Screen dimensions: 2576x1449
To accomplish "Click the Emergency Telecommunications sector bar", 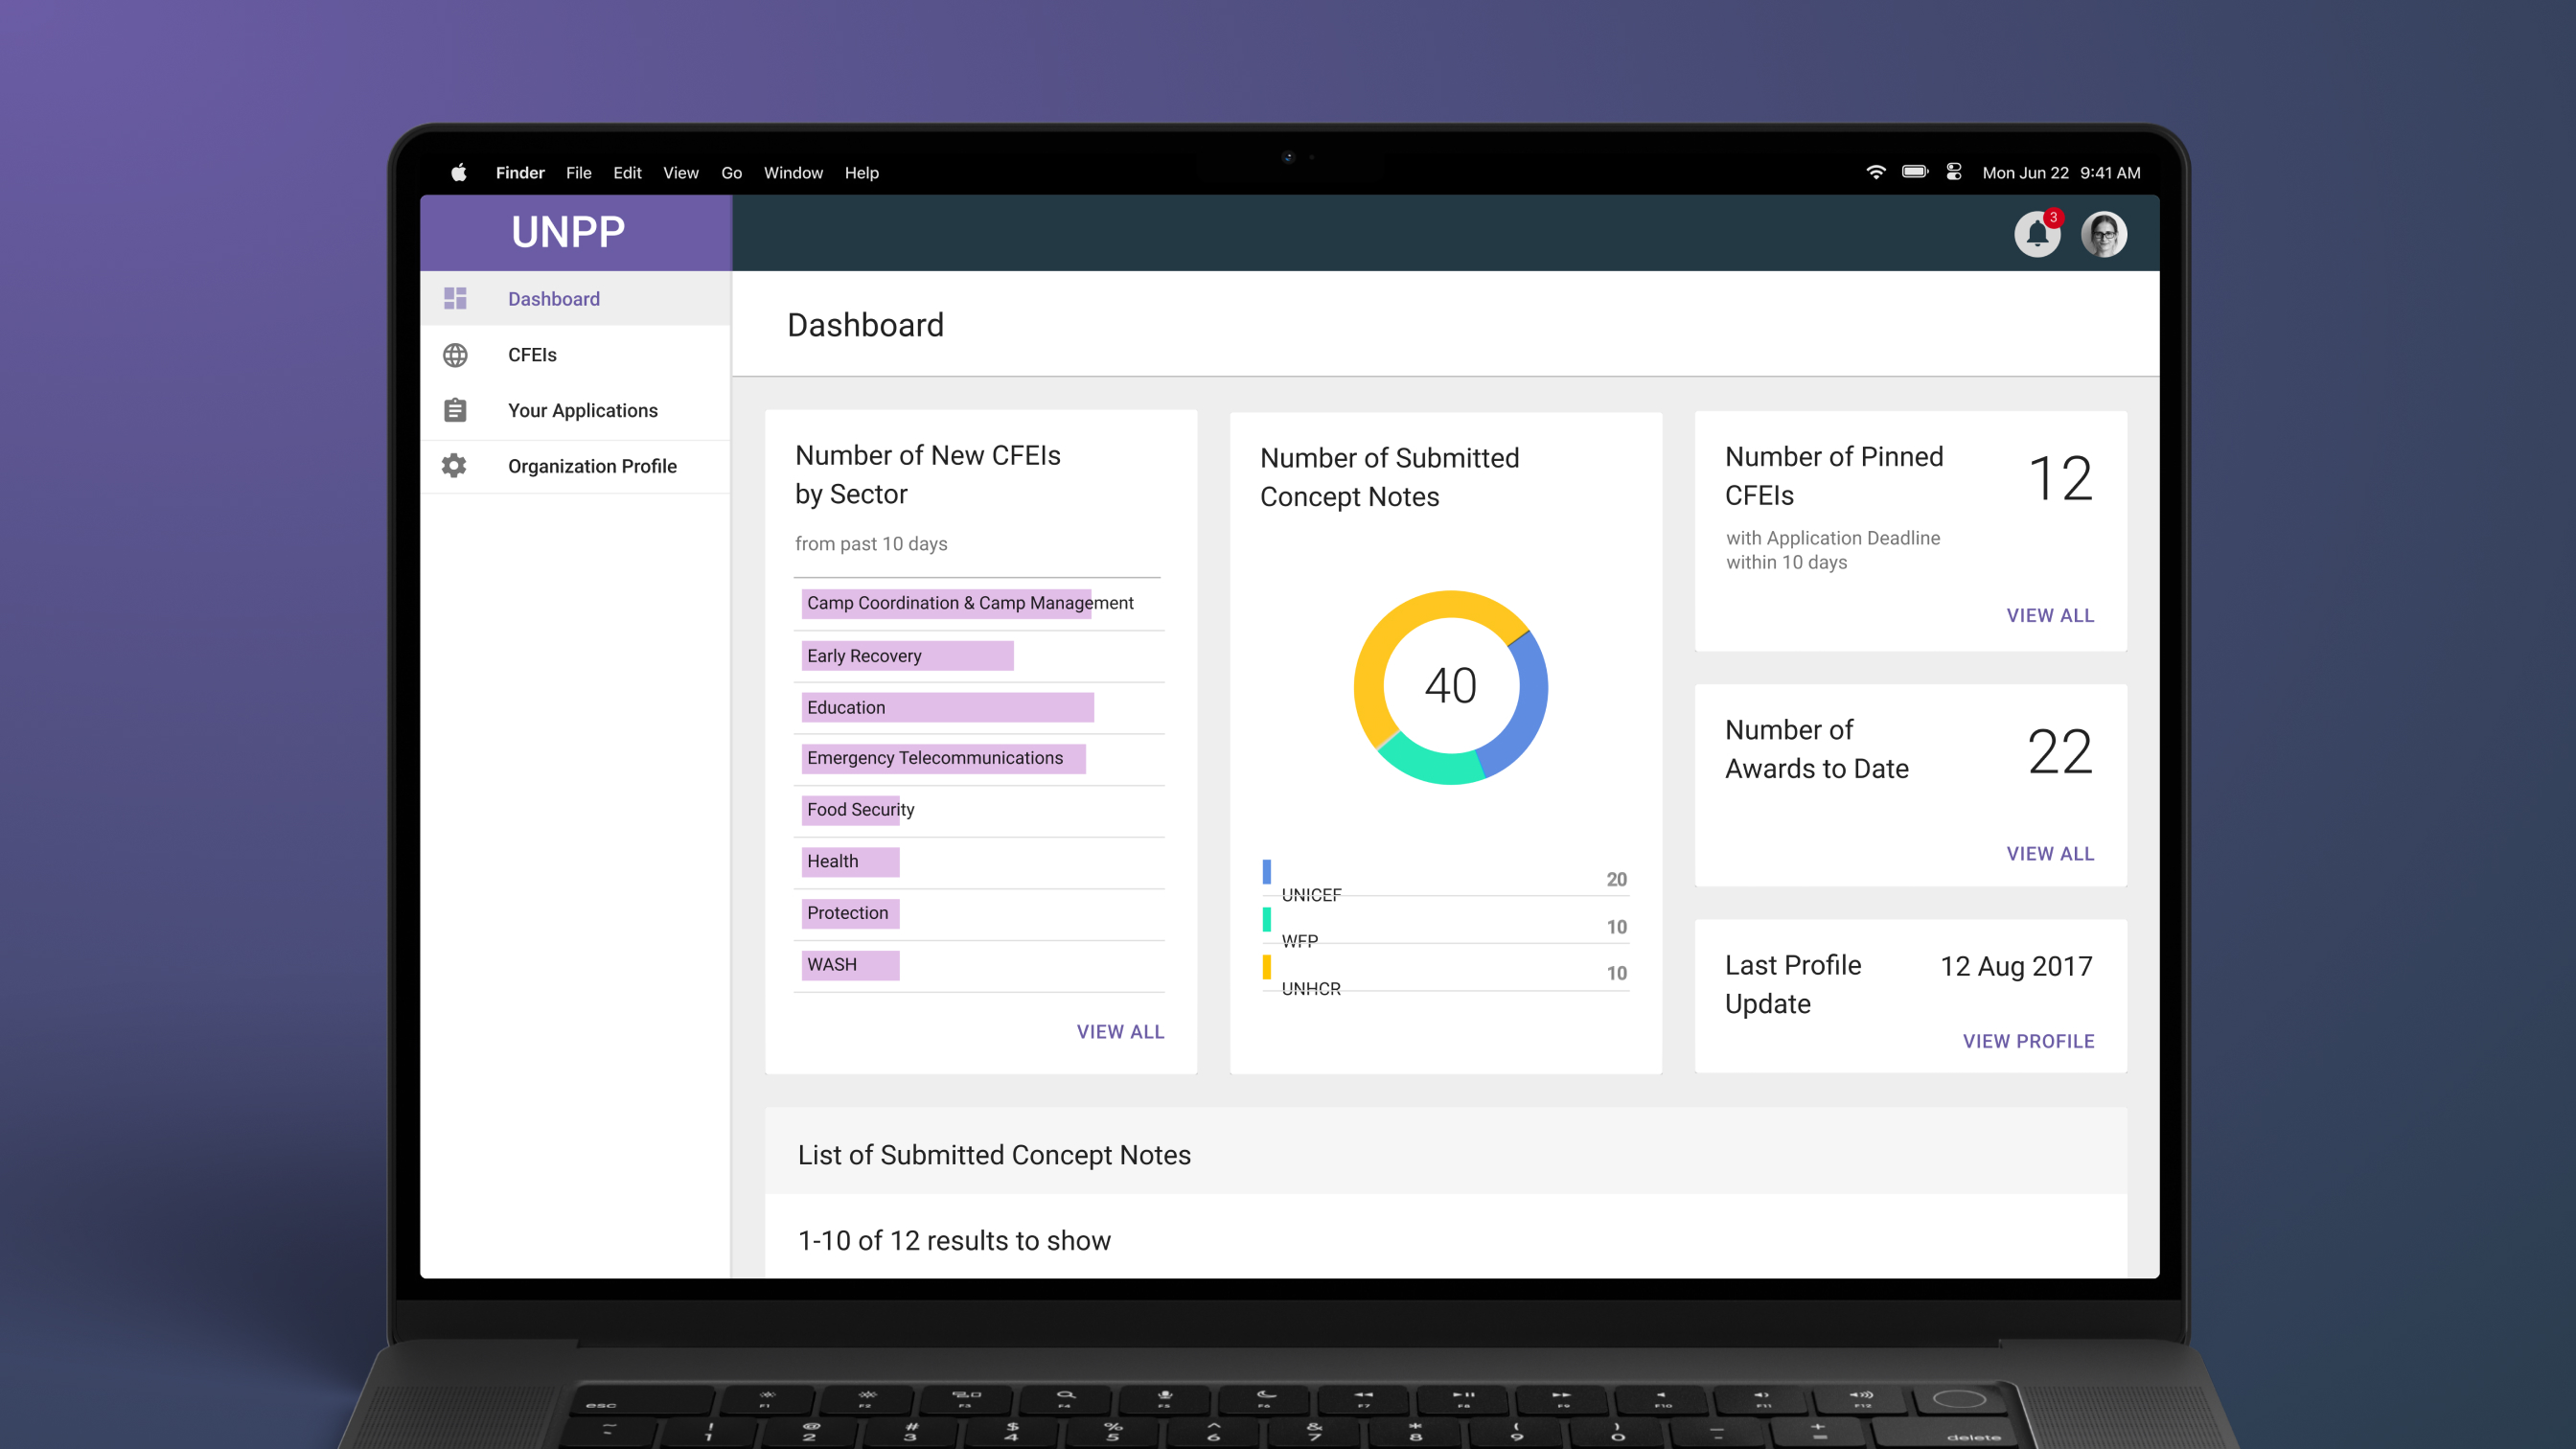I will [x=943, y=758].
